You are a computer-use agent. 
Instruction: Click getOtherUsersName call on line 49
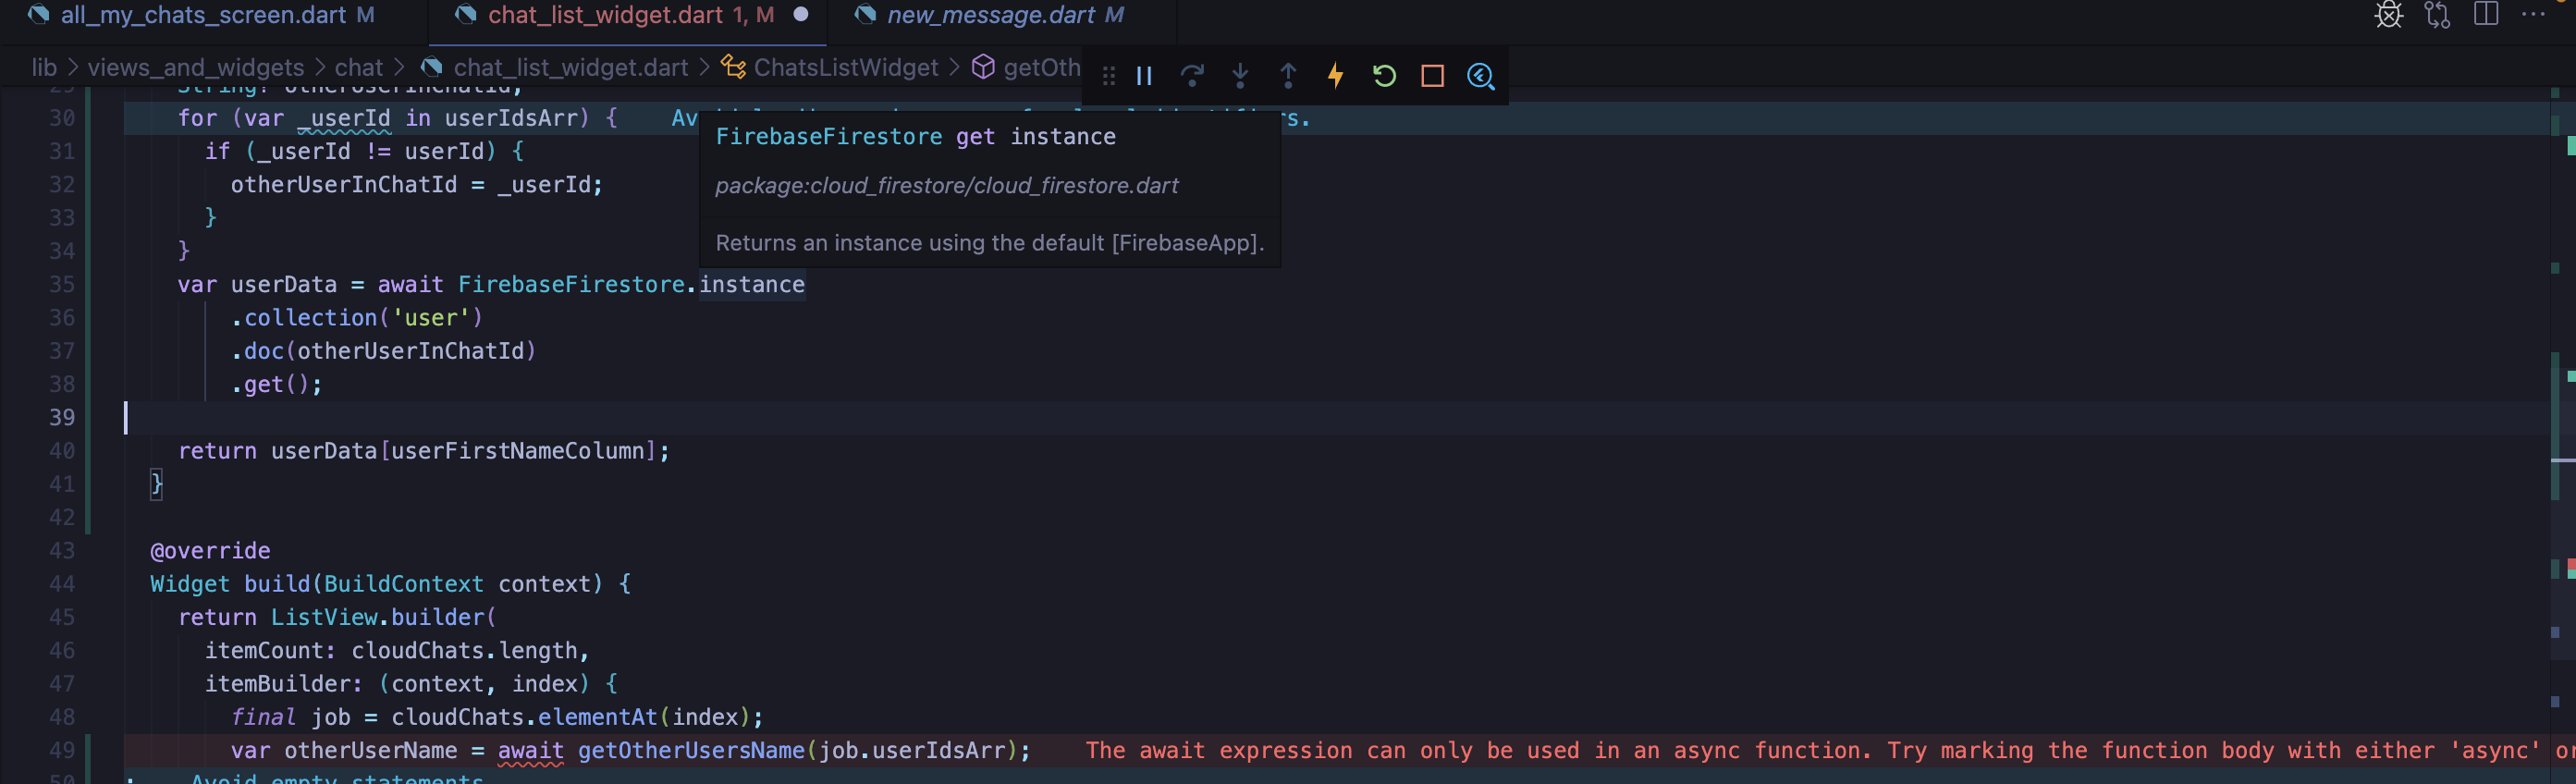tap(691, 751)
